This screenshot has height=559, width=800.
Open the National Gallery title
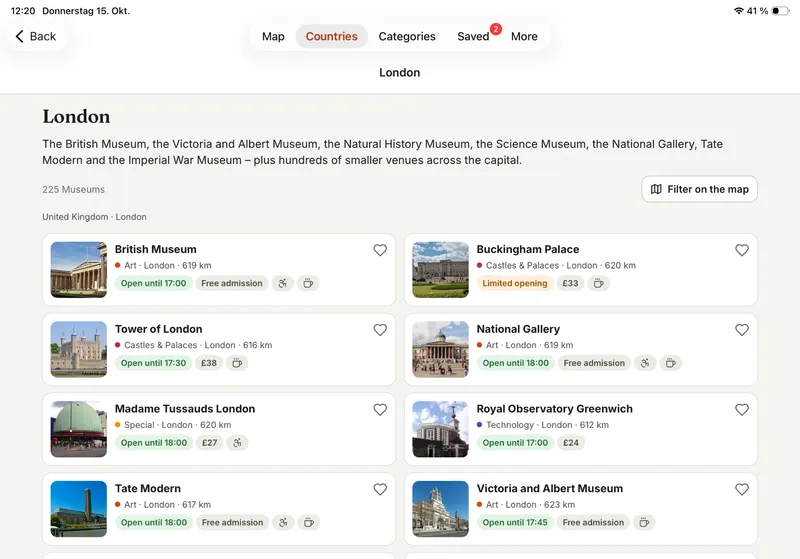518,329
